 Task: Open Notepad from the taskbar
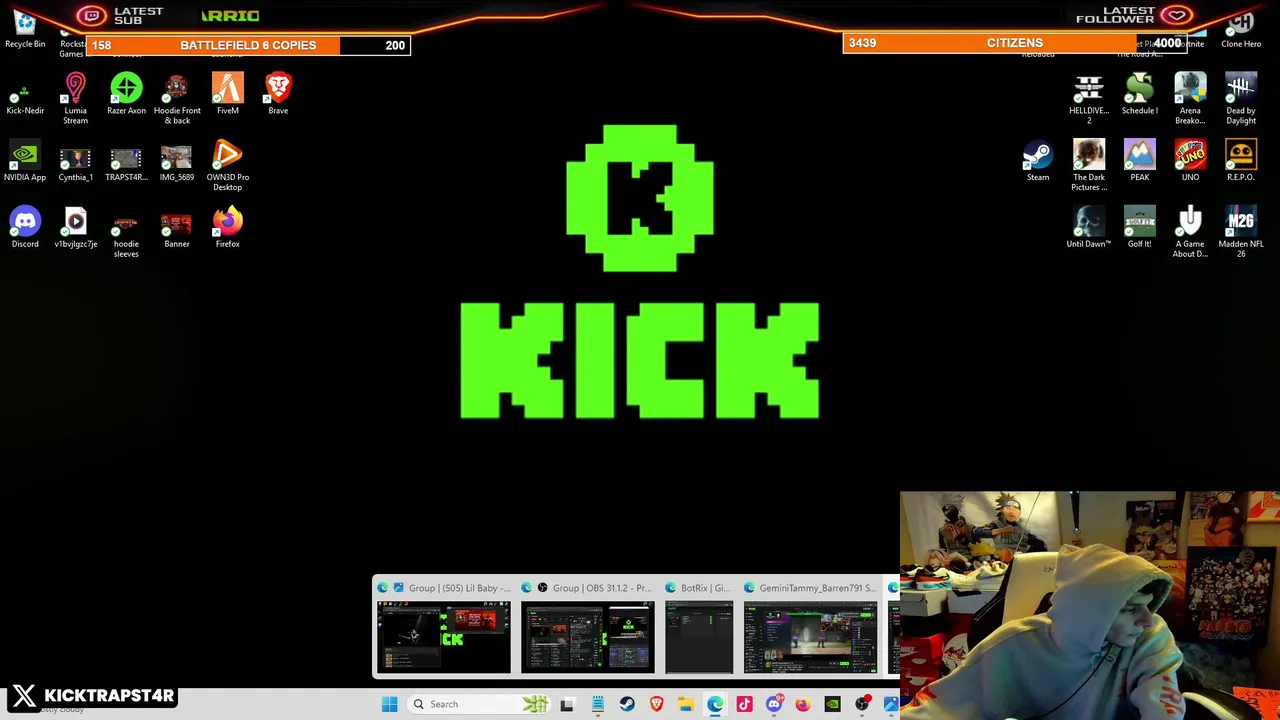click(x=597, y=704)
